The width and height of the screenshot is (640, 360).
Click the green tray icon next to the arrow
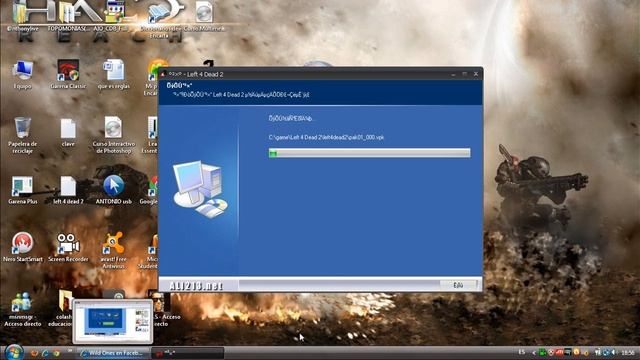(542, 352)
